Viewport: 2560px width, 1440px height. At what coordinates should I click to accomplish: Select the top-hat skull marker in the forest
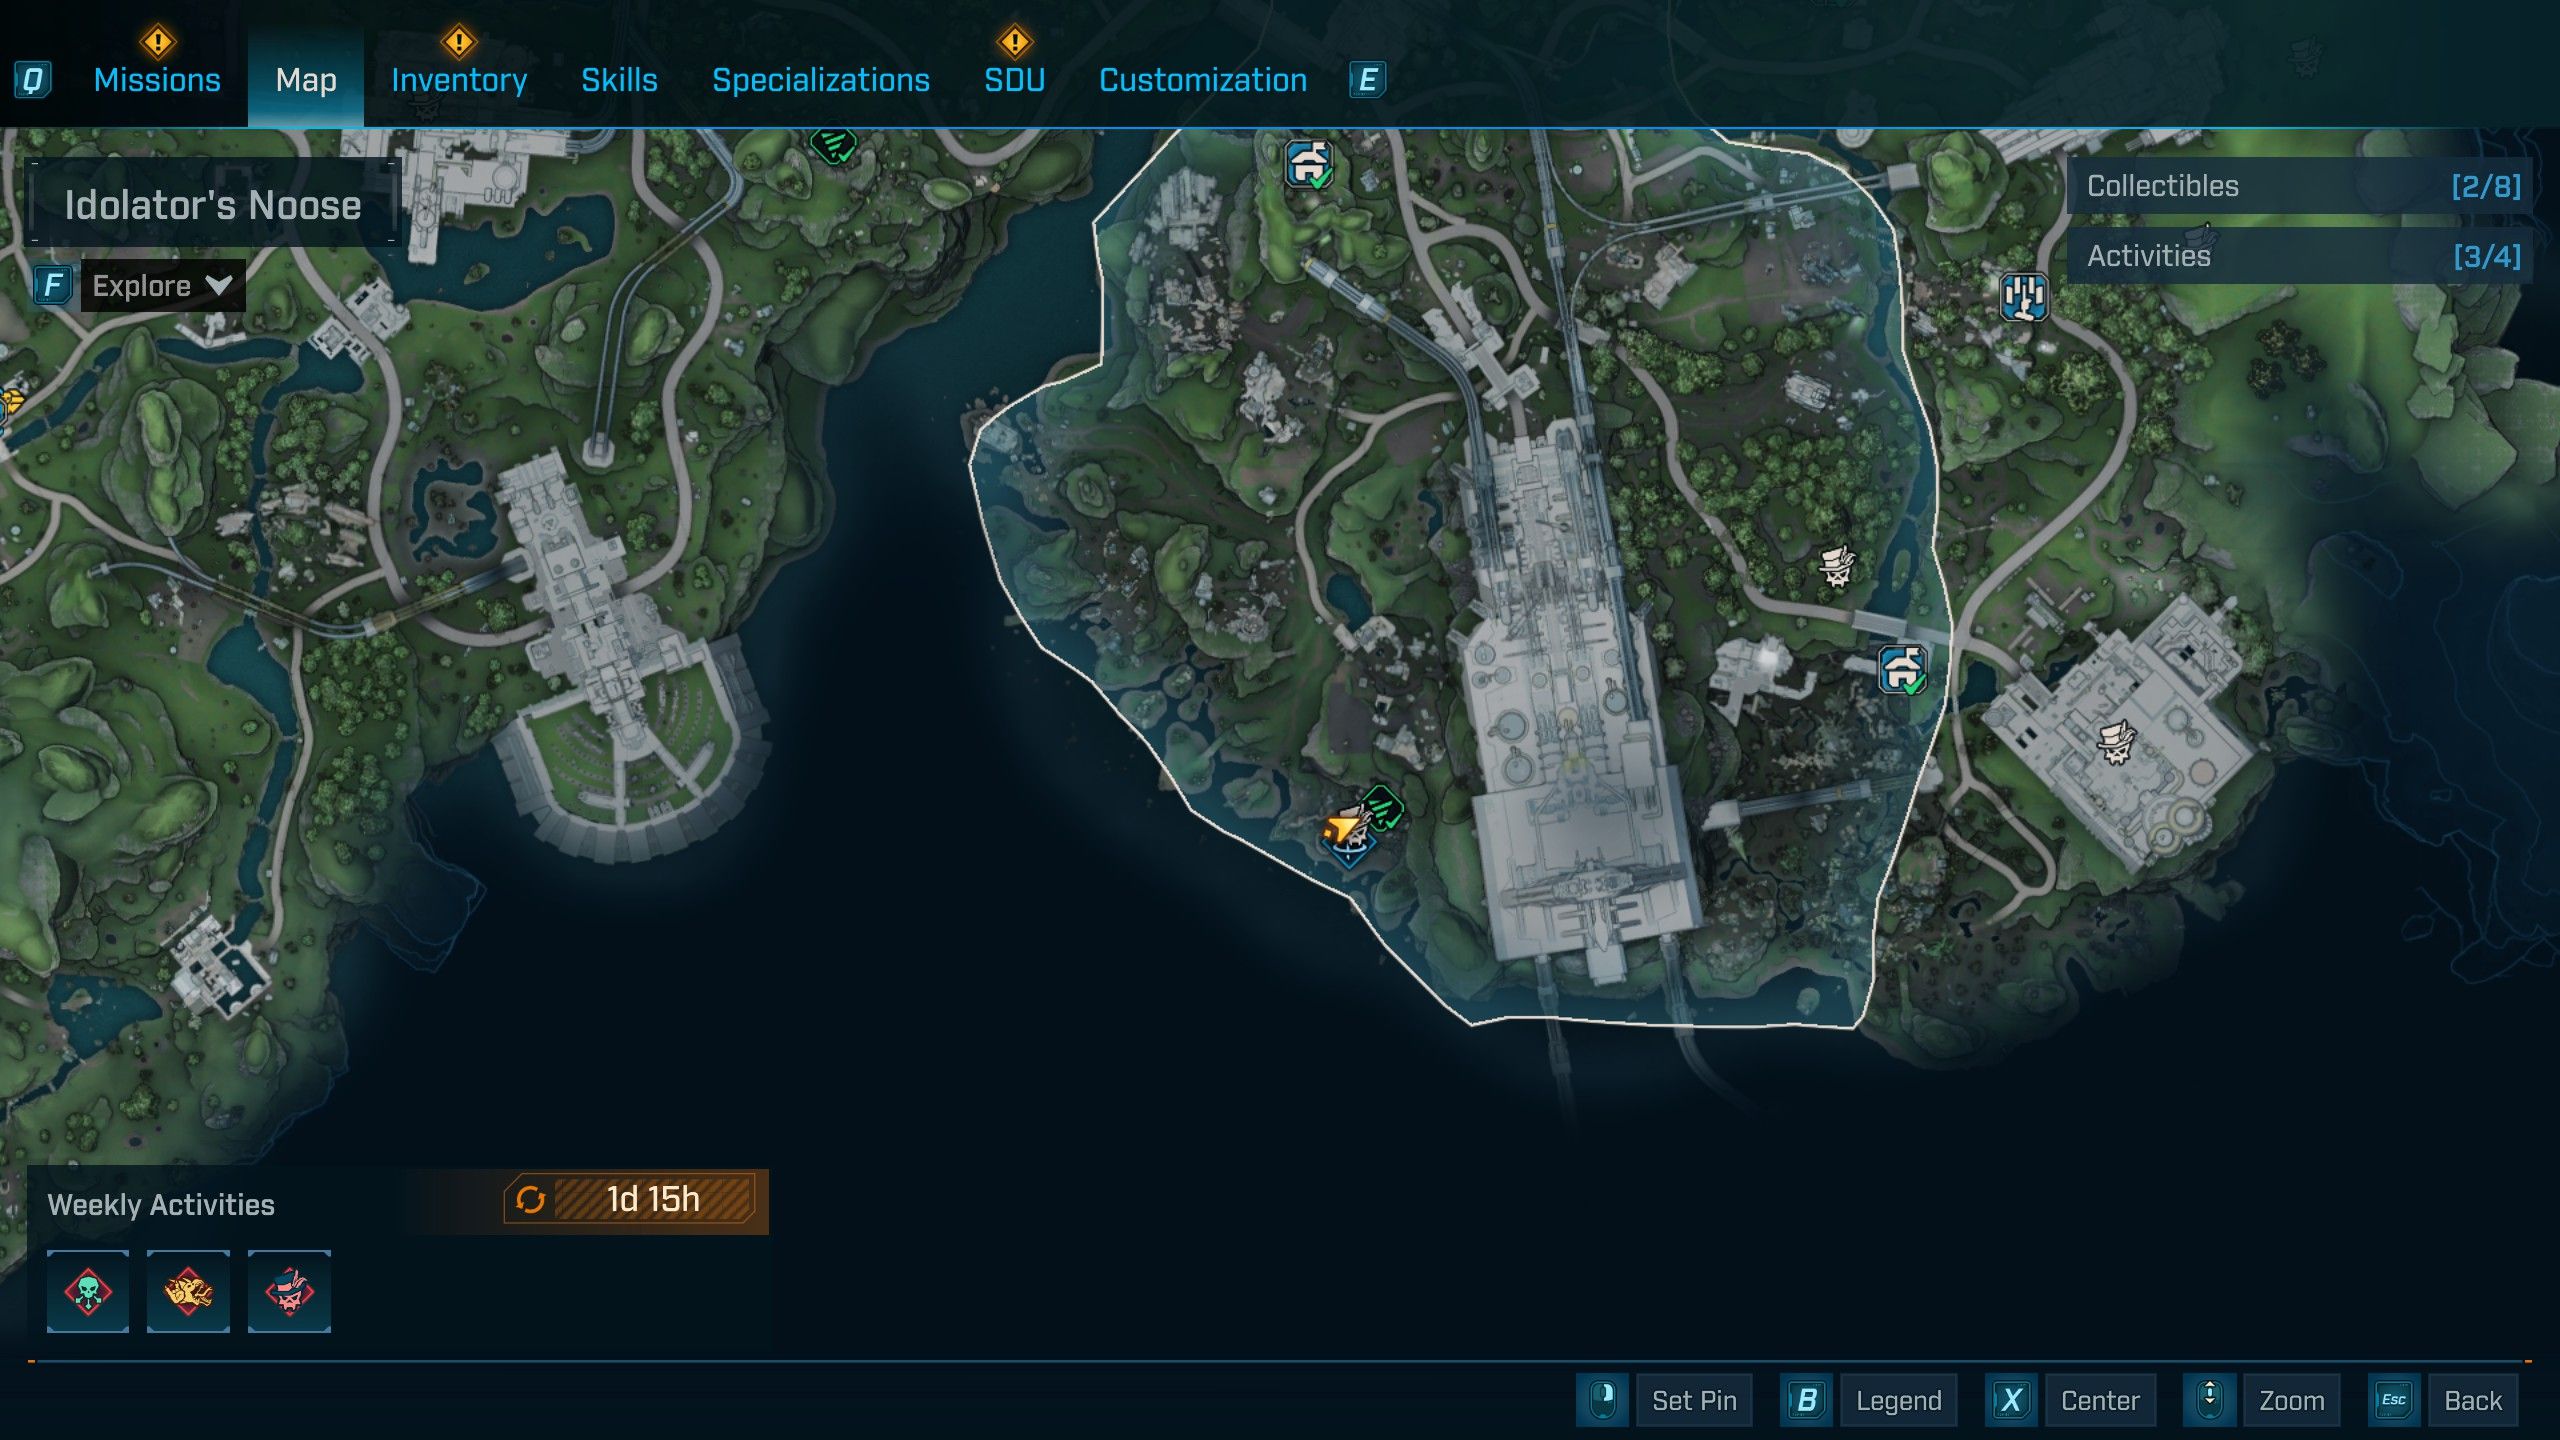point(1836,566)
